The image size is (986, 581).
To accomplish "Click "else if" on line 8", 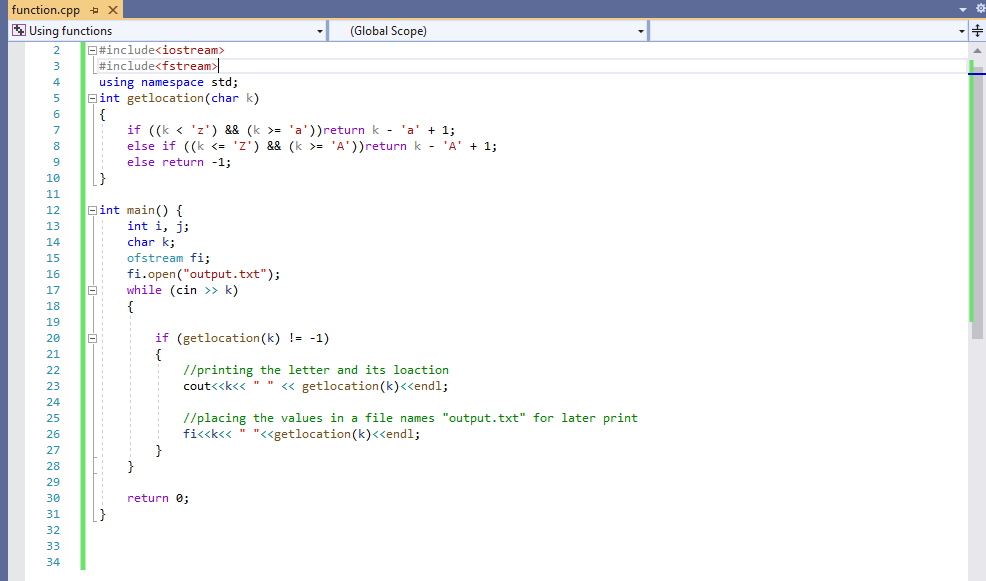I will click(x=152, y=146).
